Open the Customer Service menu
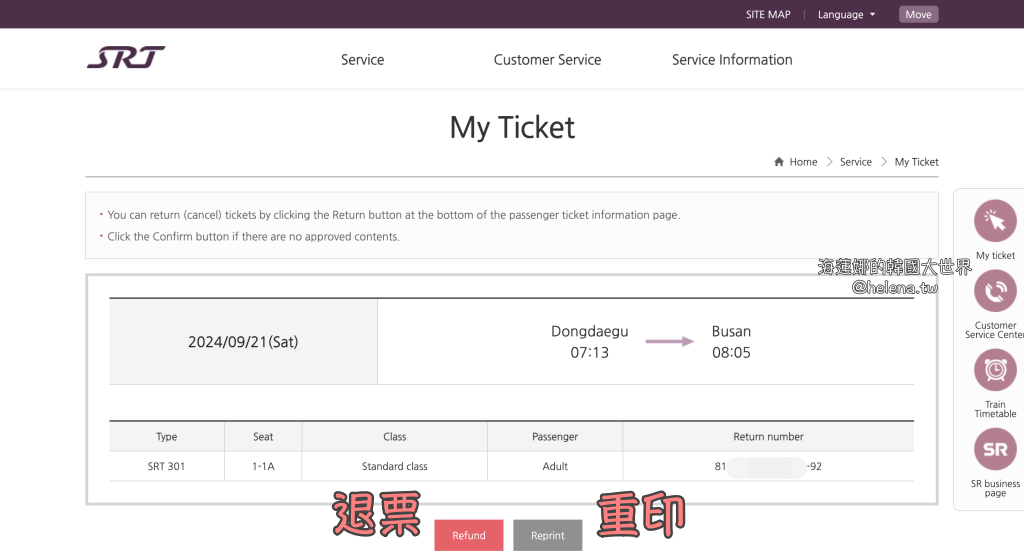This screenshot has height=553, width=1024. tap(547, 60)
